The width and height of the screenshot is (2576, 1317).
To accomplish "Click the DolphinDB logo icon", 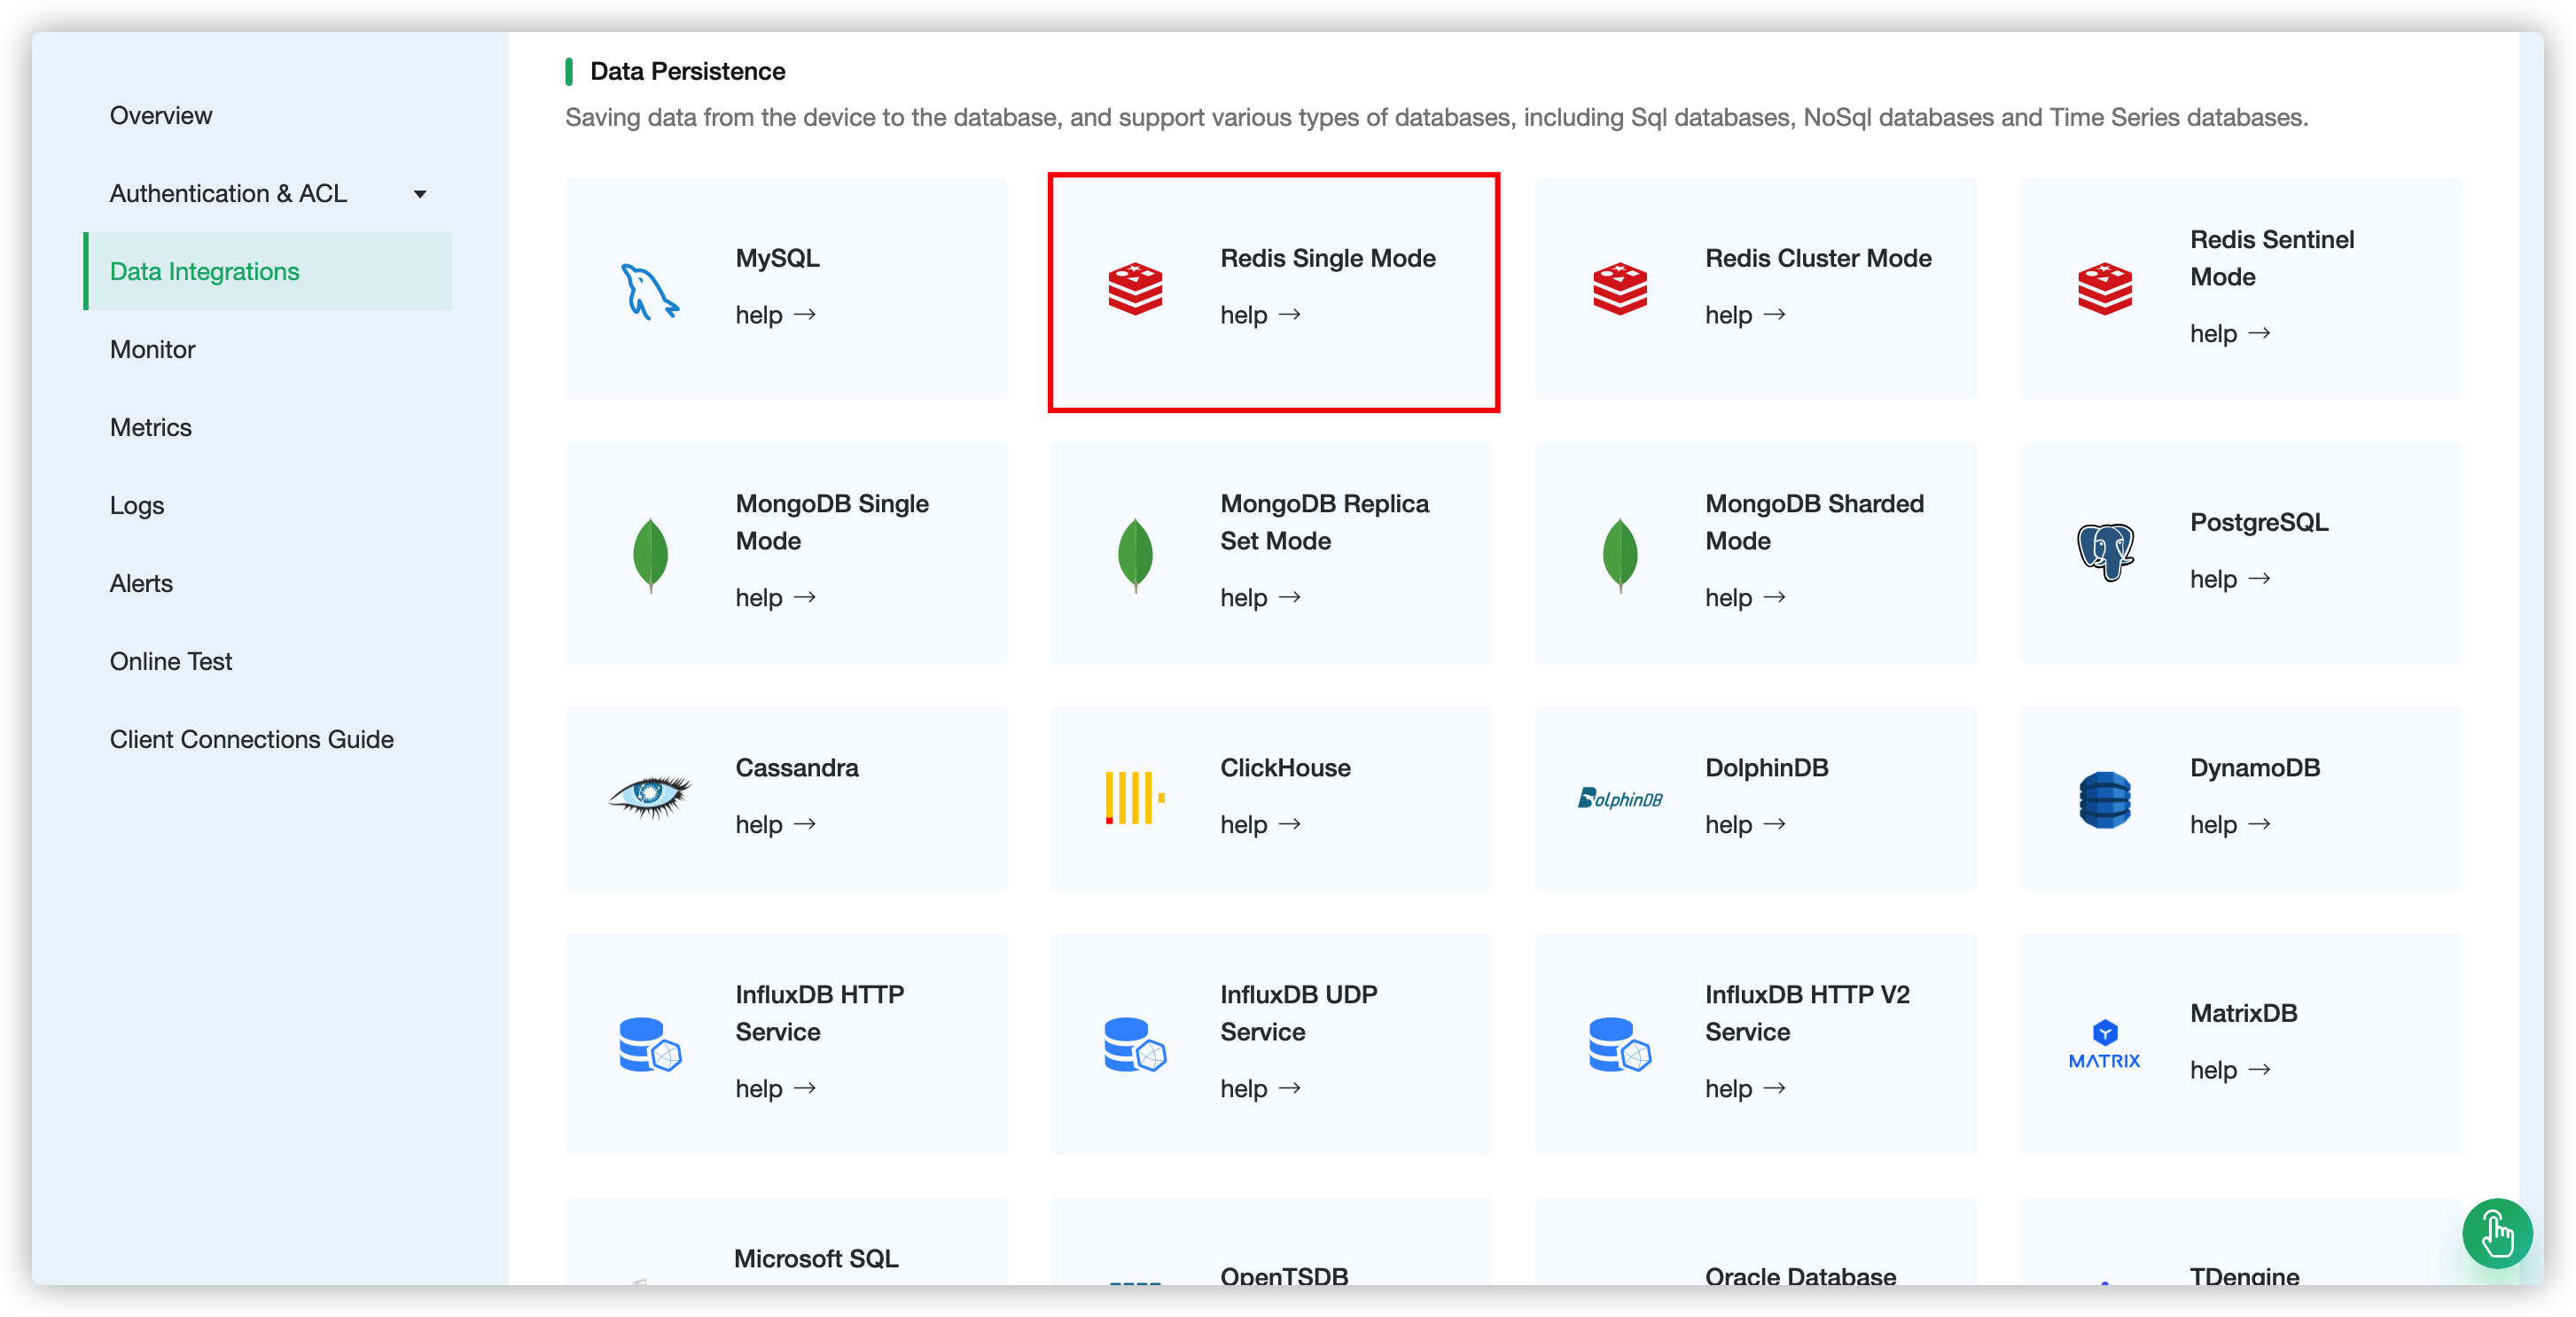I will click(1620, 798).
